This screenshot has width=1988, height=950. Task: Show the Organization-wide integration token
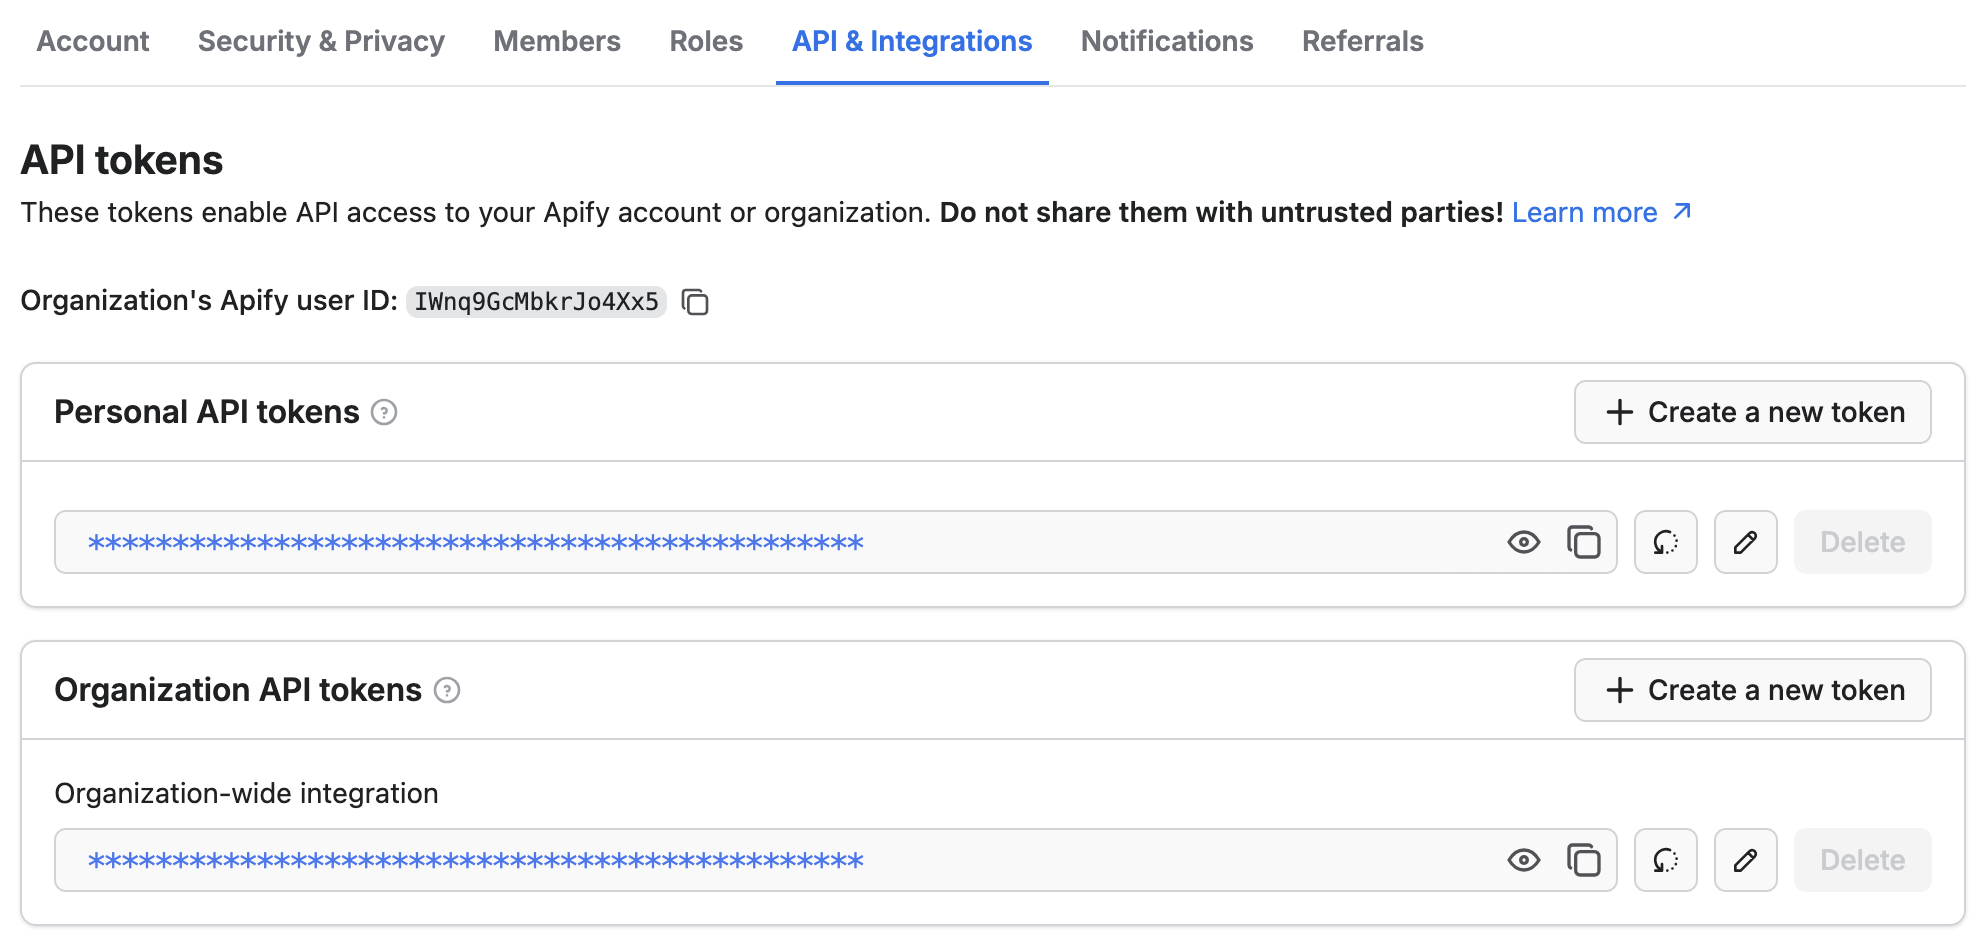[x=1523, y=860]
